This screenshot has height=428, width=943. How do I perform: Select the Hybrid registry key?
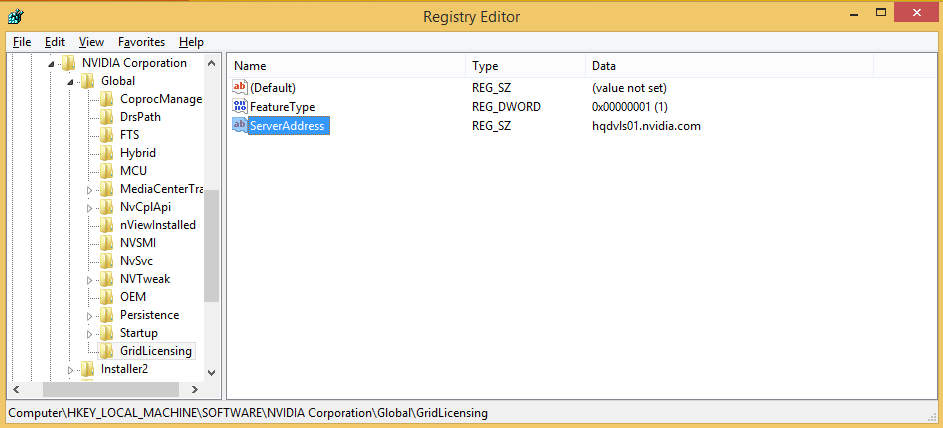[137, 153]
